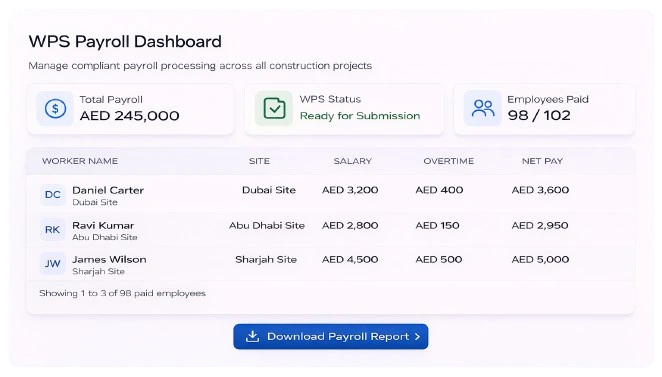The height and width of the screenshot is (377, 662).
Task: Select net pay value AED 3,600
Action: pos(540,190)
